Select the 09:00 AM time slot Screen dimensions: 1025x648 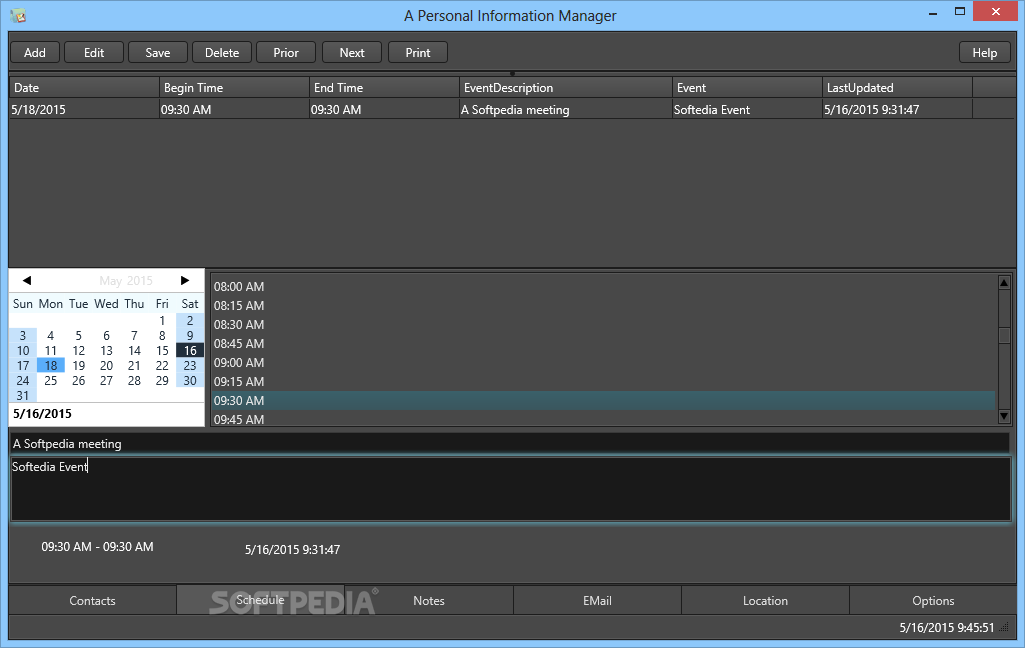pyautogui.click(x=603, y=362)
